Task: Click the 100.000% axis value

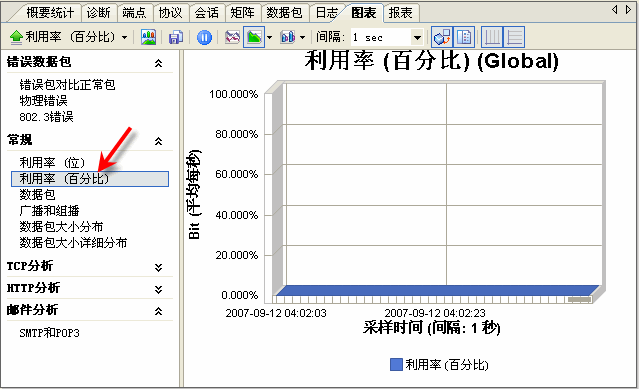Action: coord(234,94)
